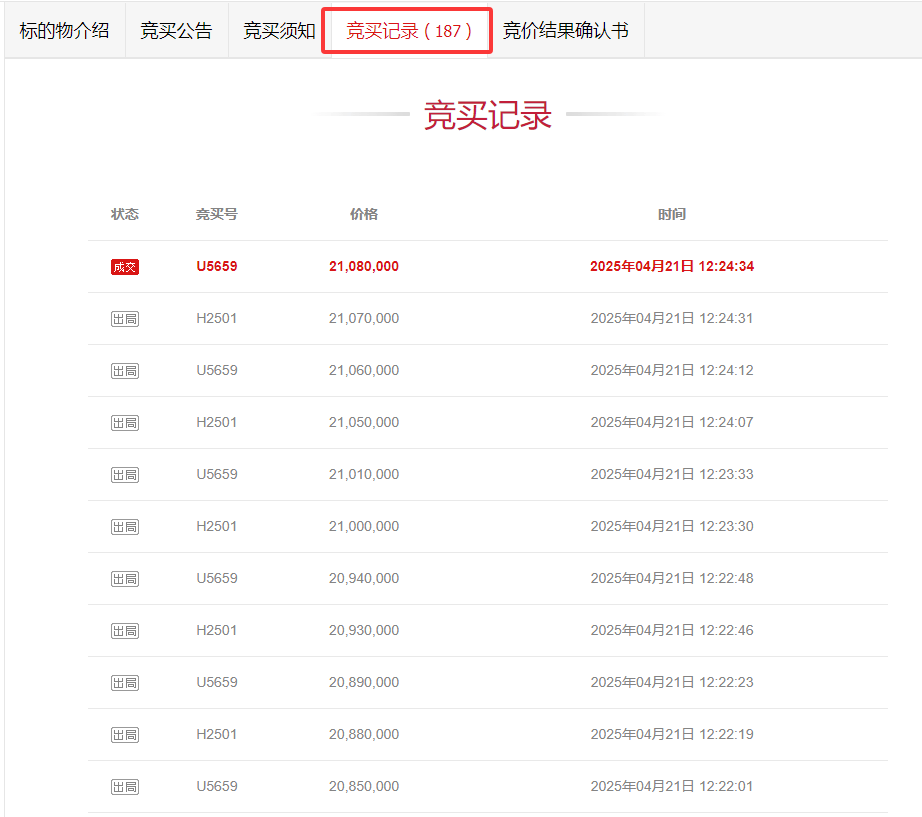Click 出局 badge in the 21,000,000 row
This screenshot has height=817, width=922.
point(125,527)
